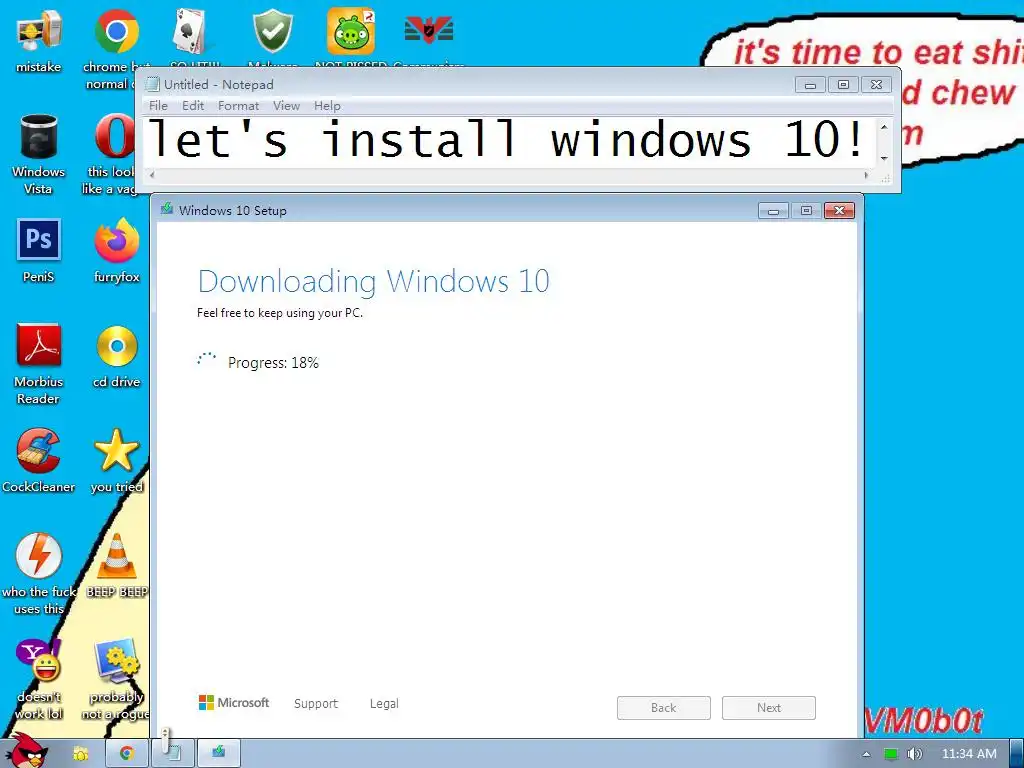
Task: Open the 'probably not a rogue' gears icon
Action: pyautogui.click(x=117, y=660)
